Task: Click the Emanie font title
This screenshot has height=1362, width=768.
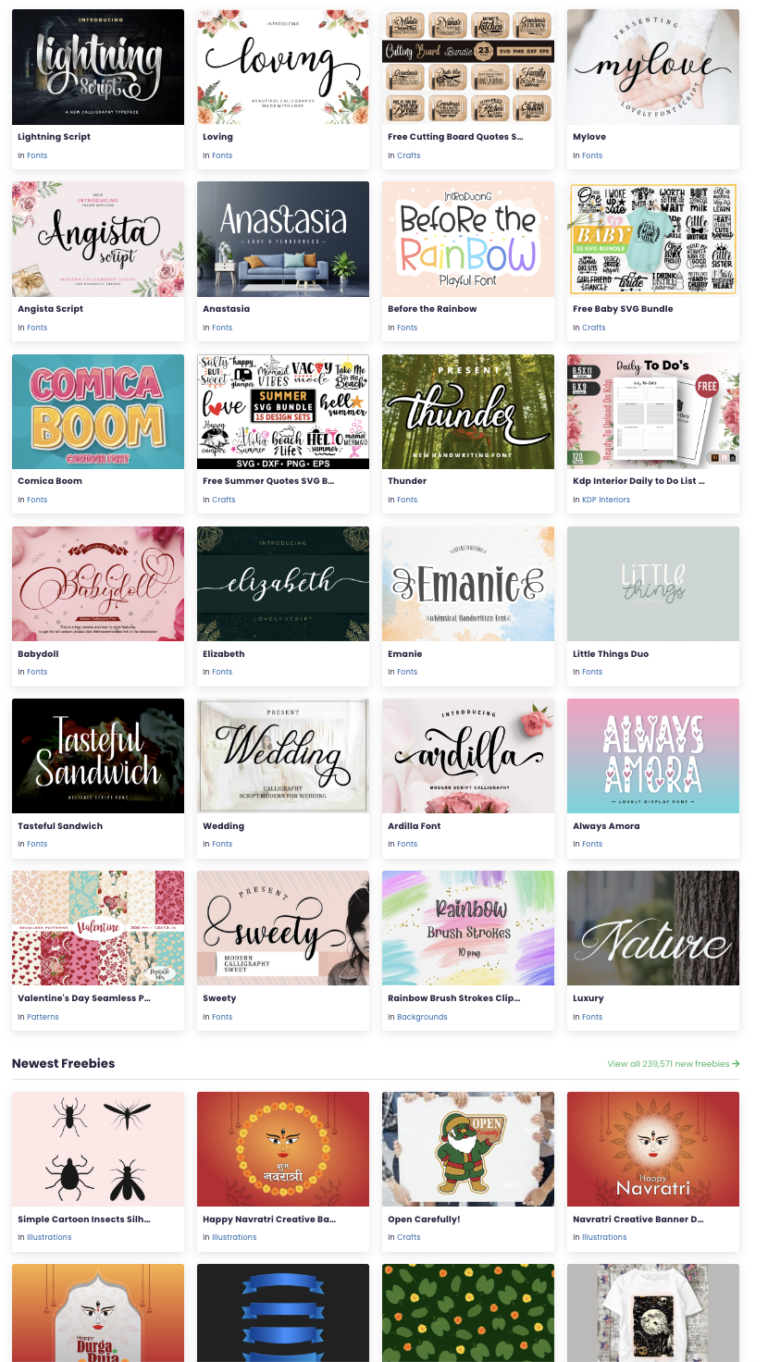Action: tap(405, 654)
